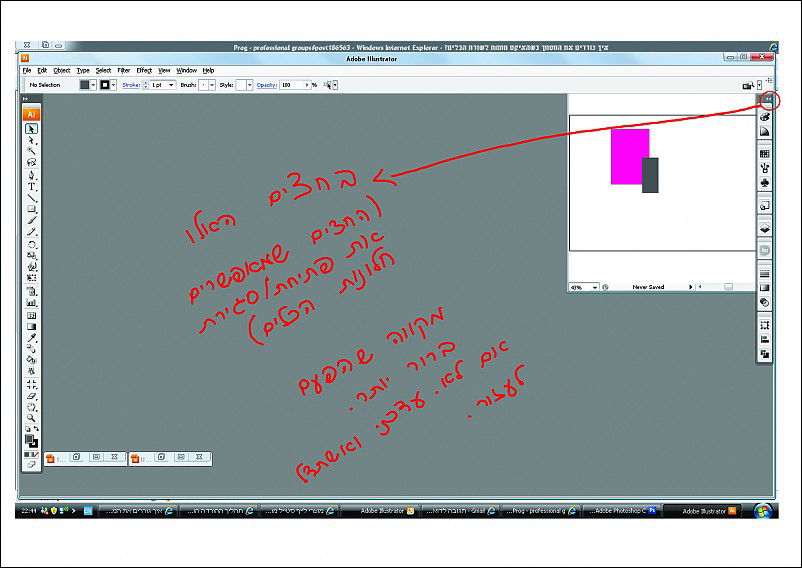Viewport: 802px width, 568px height.
Task: Open the Swatches grid panel icon
Action: tap(765, 153)
